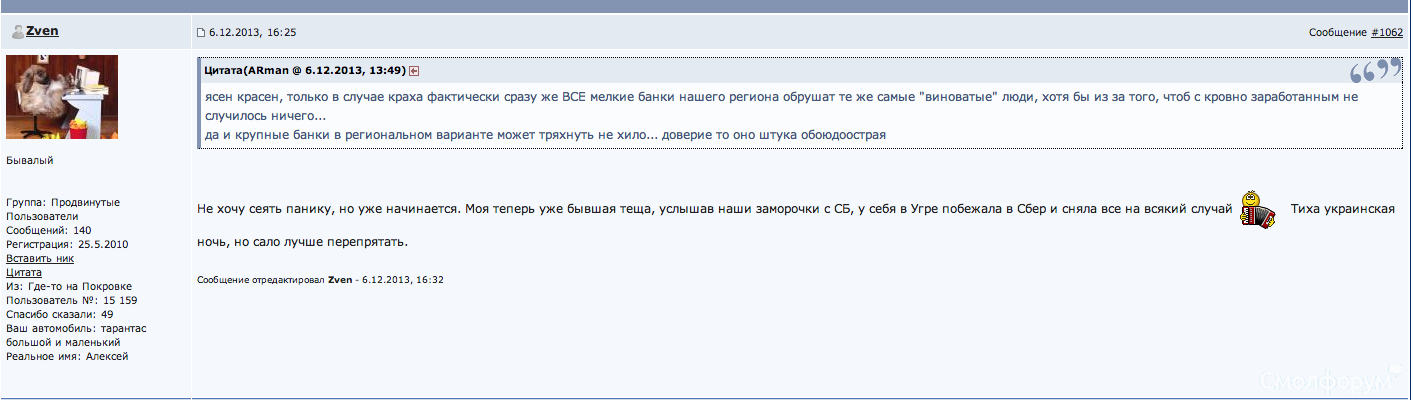This screenshot has width=1413, height=400.
Task: Click the post icon before 6.12.2013, 16:25
Action: pos(201,33)
